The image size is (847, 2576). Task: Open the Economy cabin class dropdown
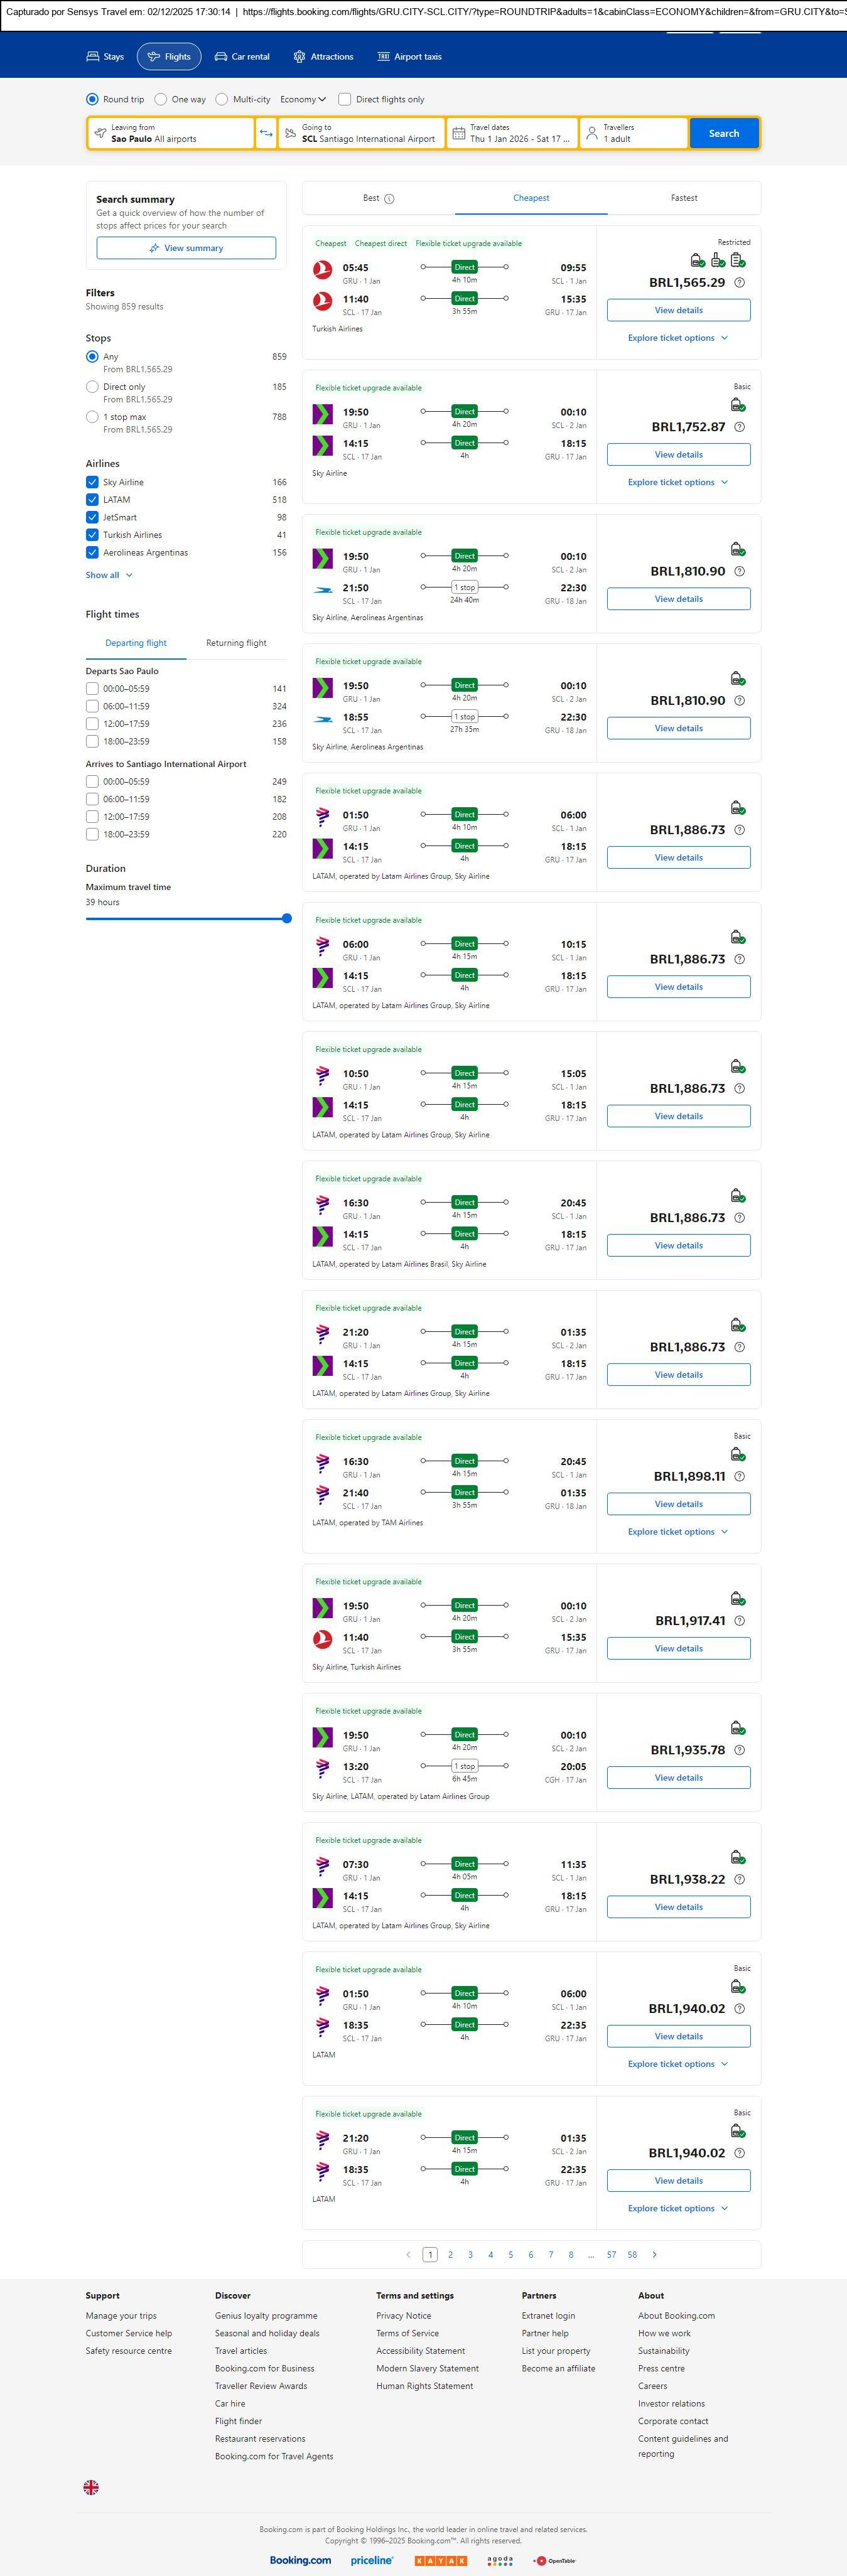[x=303, y=99]
